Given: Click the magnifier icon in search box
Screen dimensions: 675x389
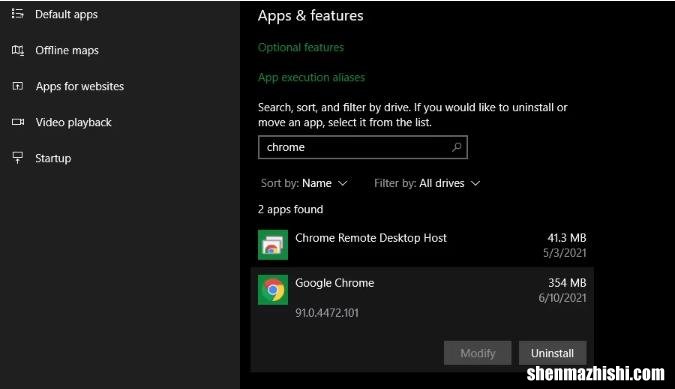Looking at the screenshot, I should click(x=456, y=147).
